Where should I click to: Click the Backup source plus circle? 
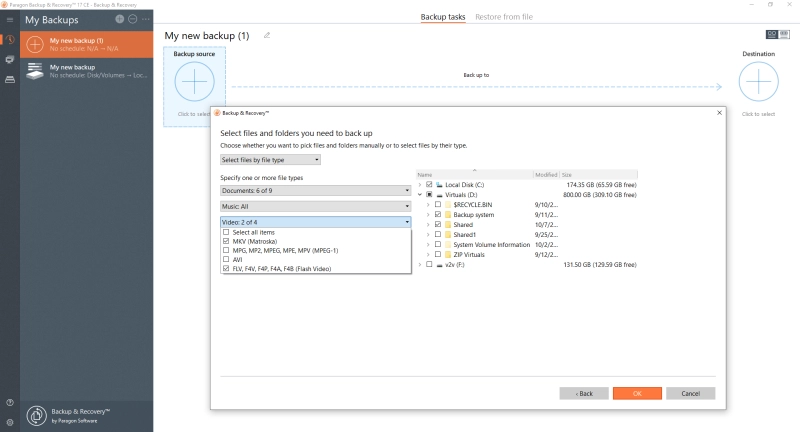tap(194, 82)
